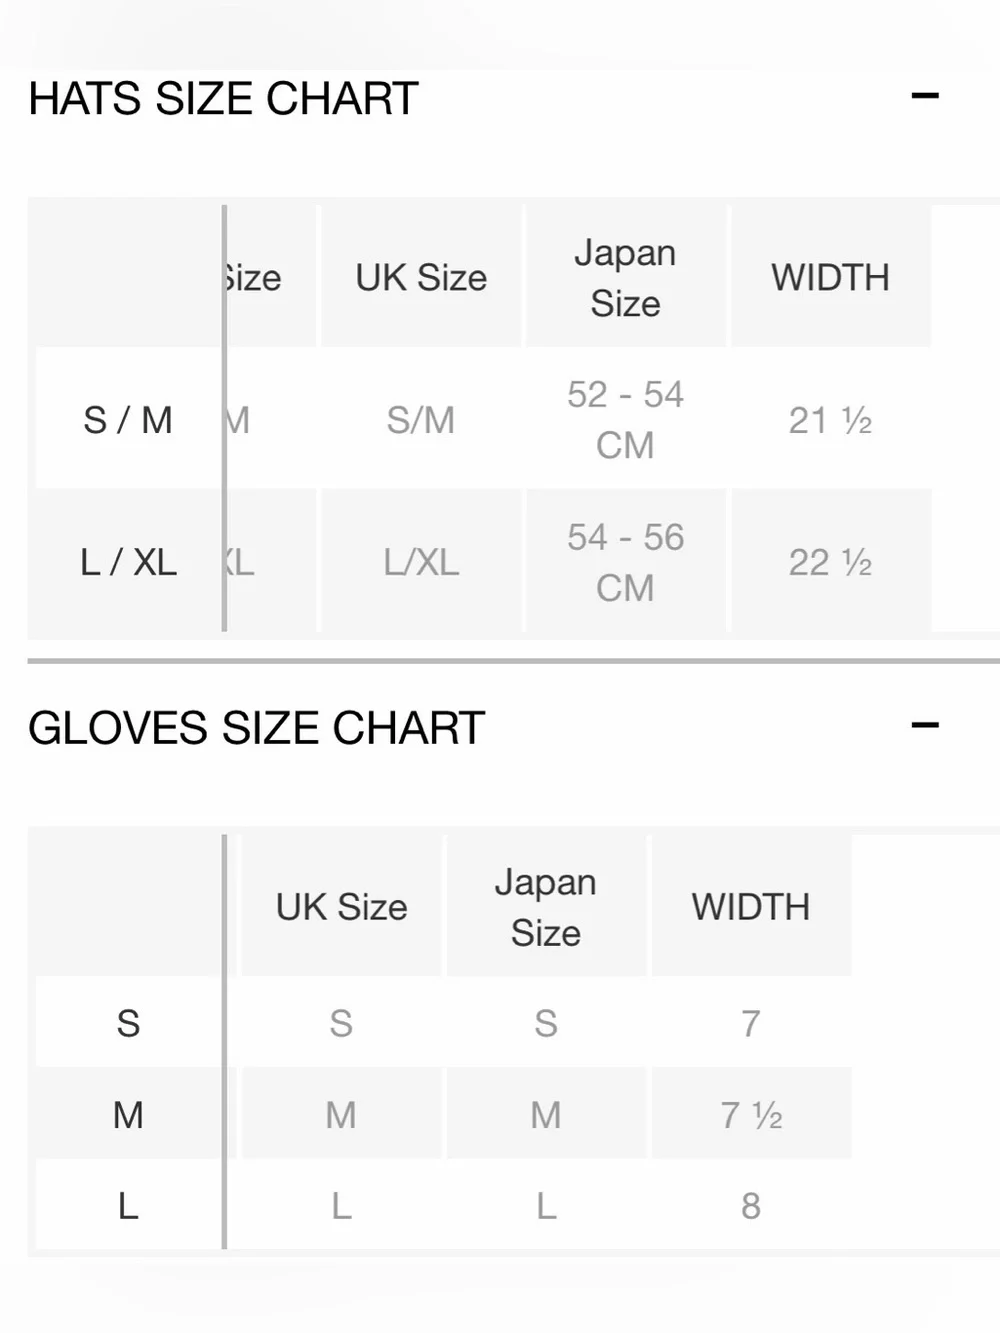Select the L / XL hat row label
The image size is (1000, 1333).
click(x=128, y=562)
